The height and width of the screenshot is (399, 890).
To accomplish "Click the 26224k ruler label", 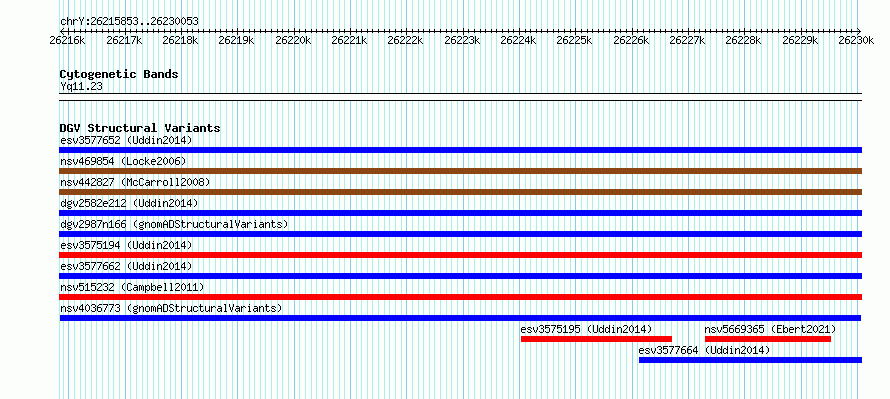I will point(518,40).
